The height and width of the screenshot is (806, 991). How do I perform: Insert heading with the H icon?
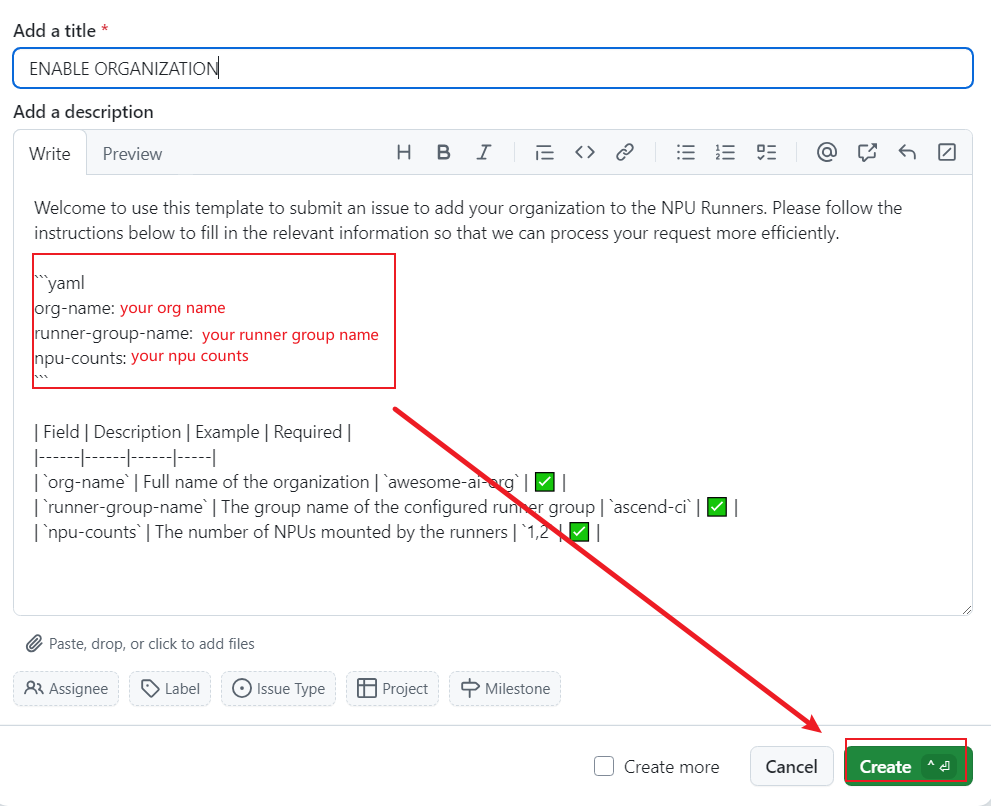click(404, 152)
